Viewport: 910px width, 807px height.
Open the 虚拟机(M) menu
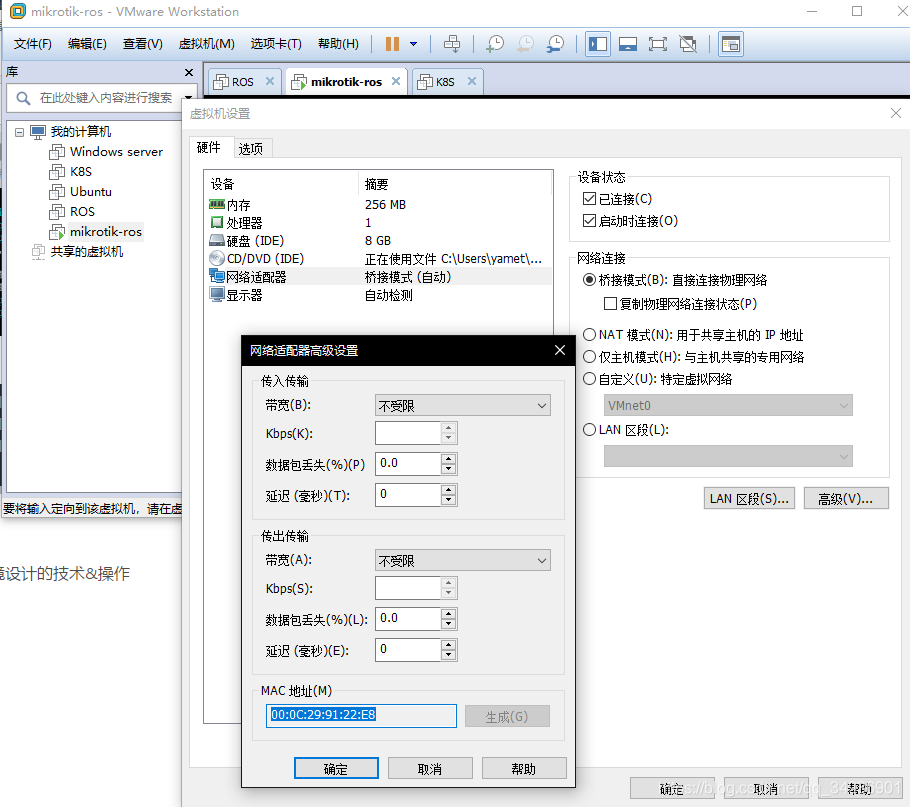(207, 44)
